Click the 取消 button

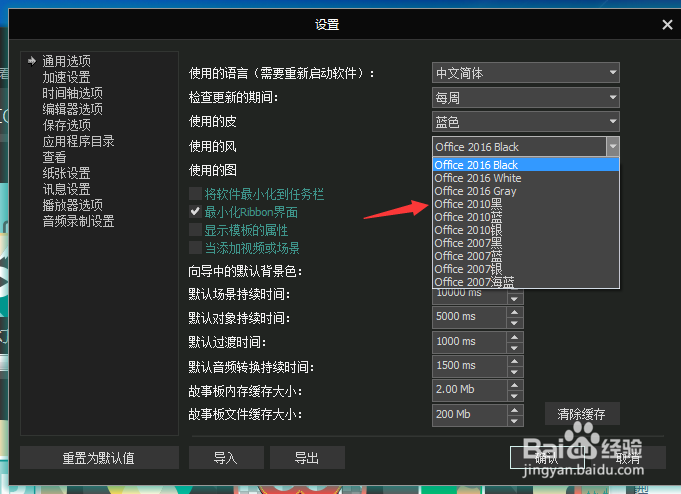628,458
